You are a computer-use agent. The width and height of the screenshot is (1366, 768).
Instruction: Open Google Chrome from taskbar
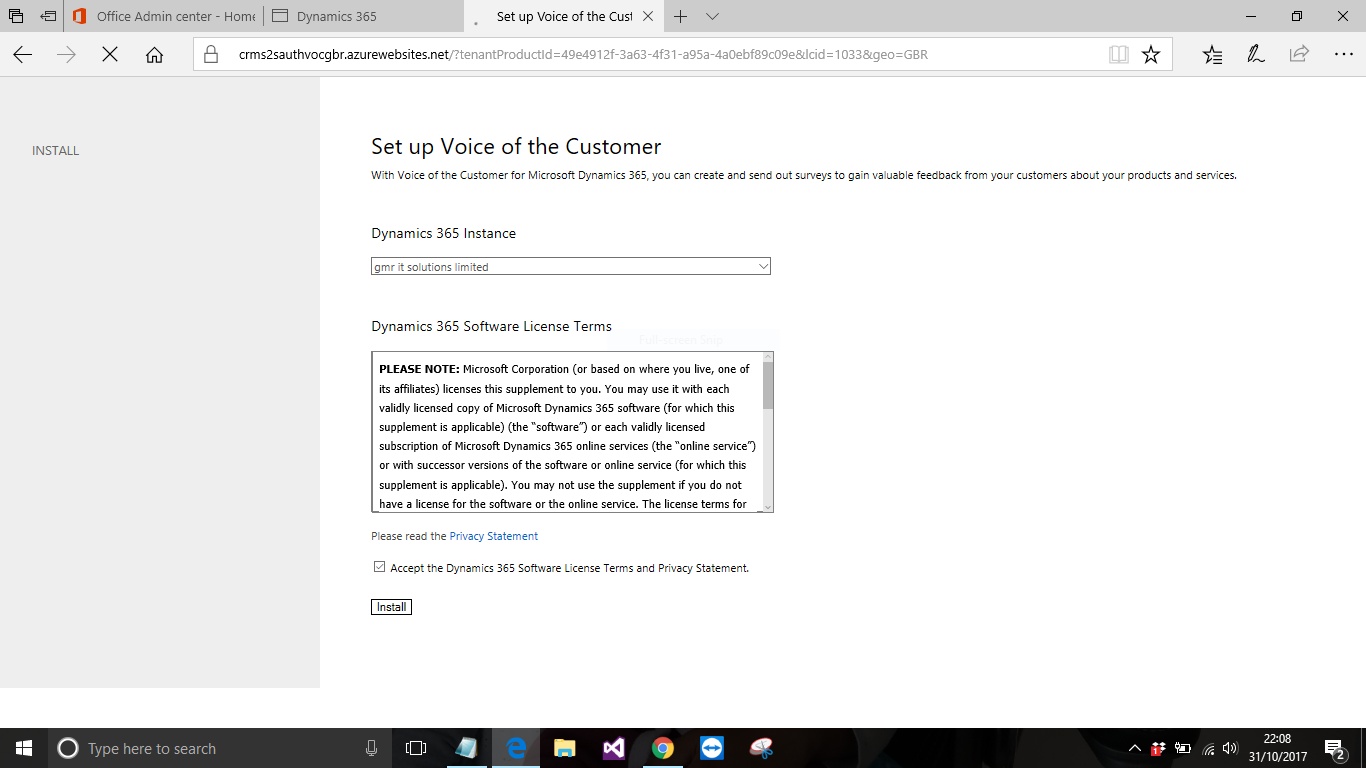663,748
